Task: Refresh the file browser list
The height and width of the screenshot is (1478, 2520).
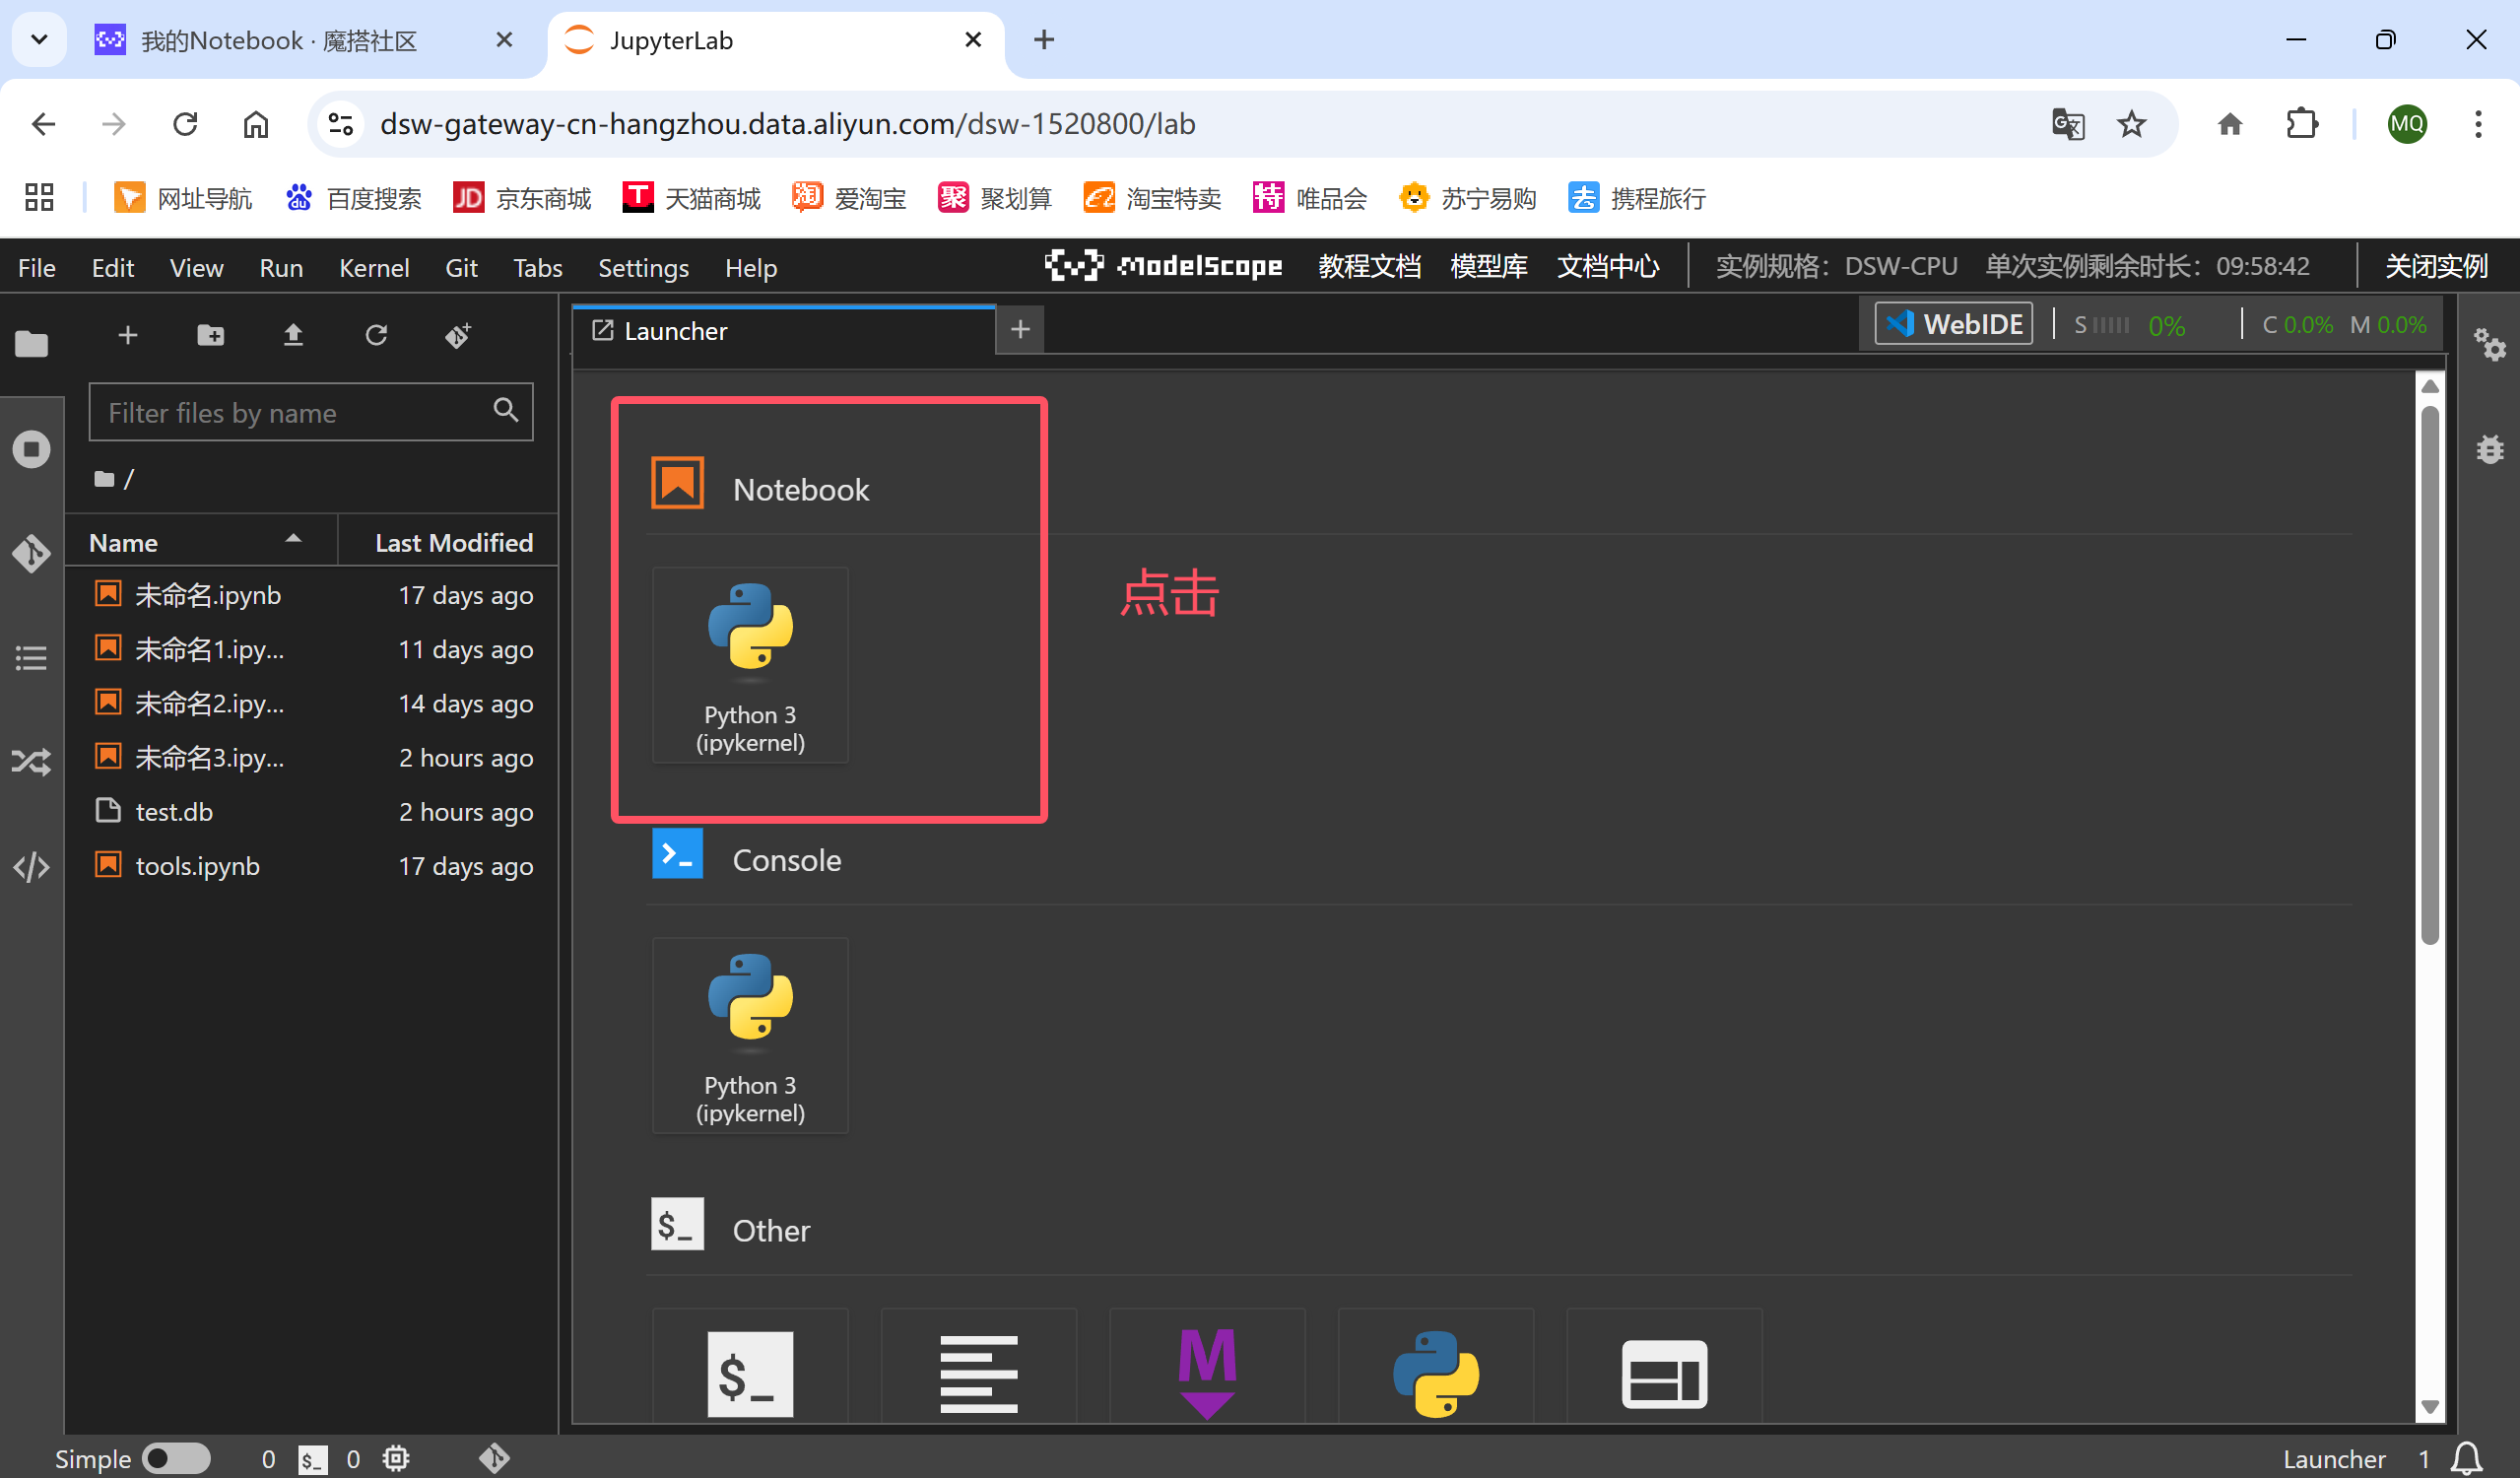Action: click(376, 335)
